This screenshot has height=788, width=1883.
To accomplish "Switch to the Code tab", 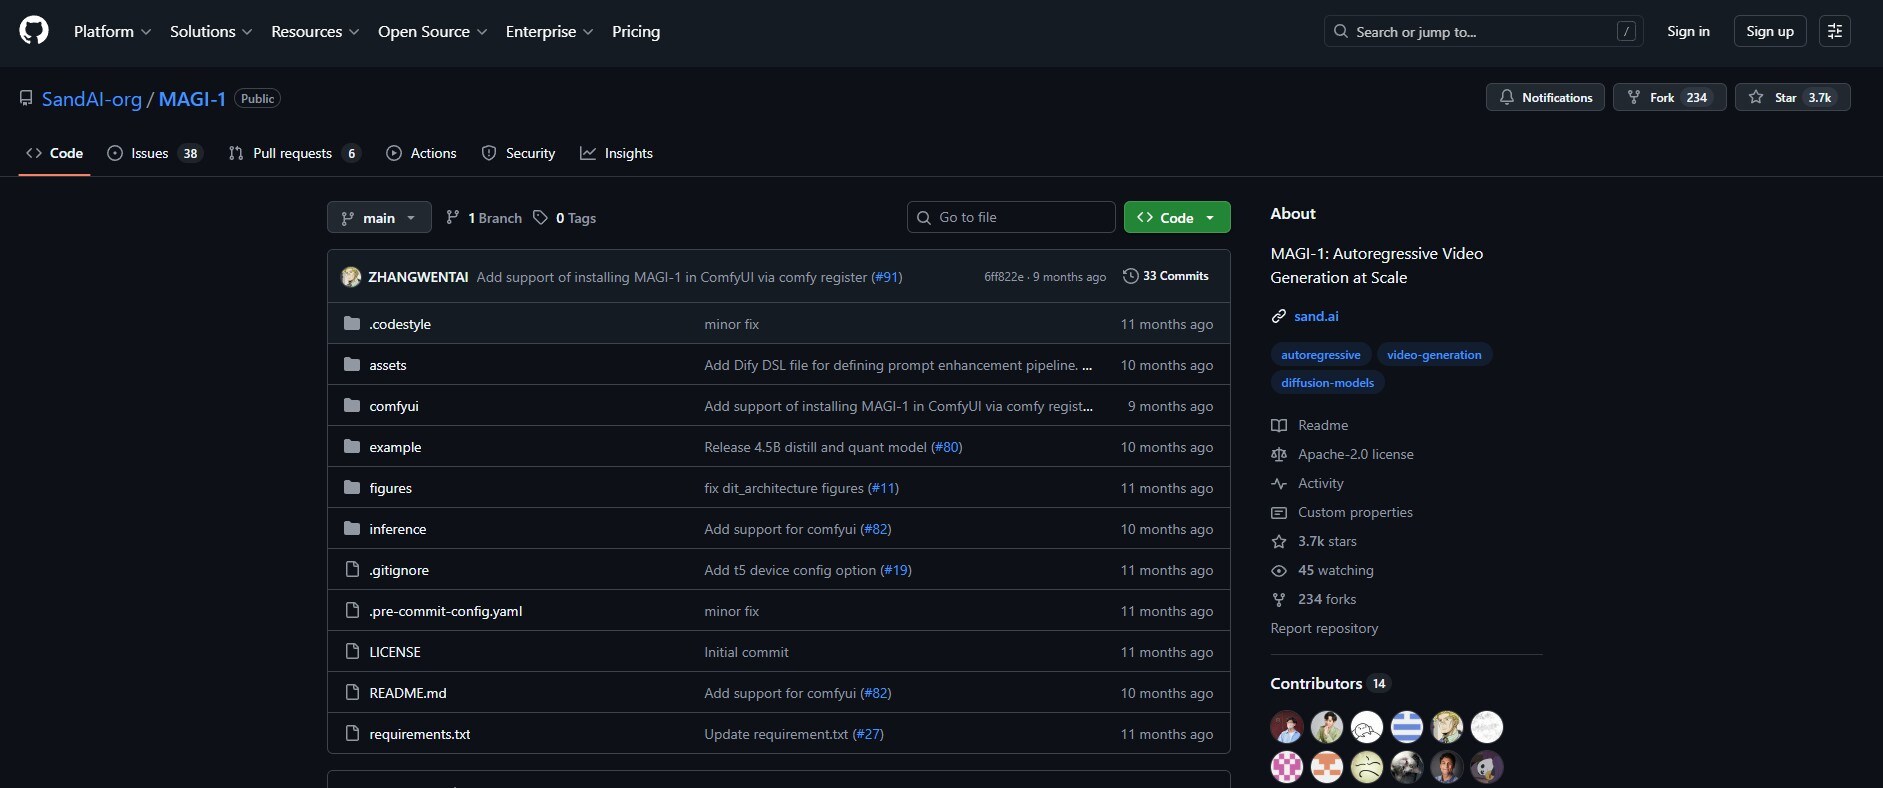I will pos(54,153).
